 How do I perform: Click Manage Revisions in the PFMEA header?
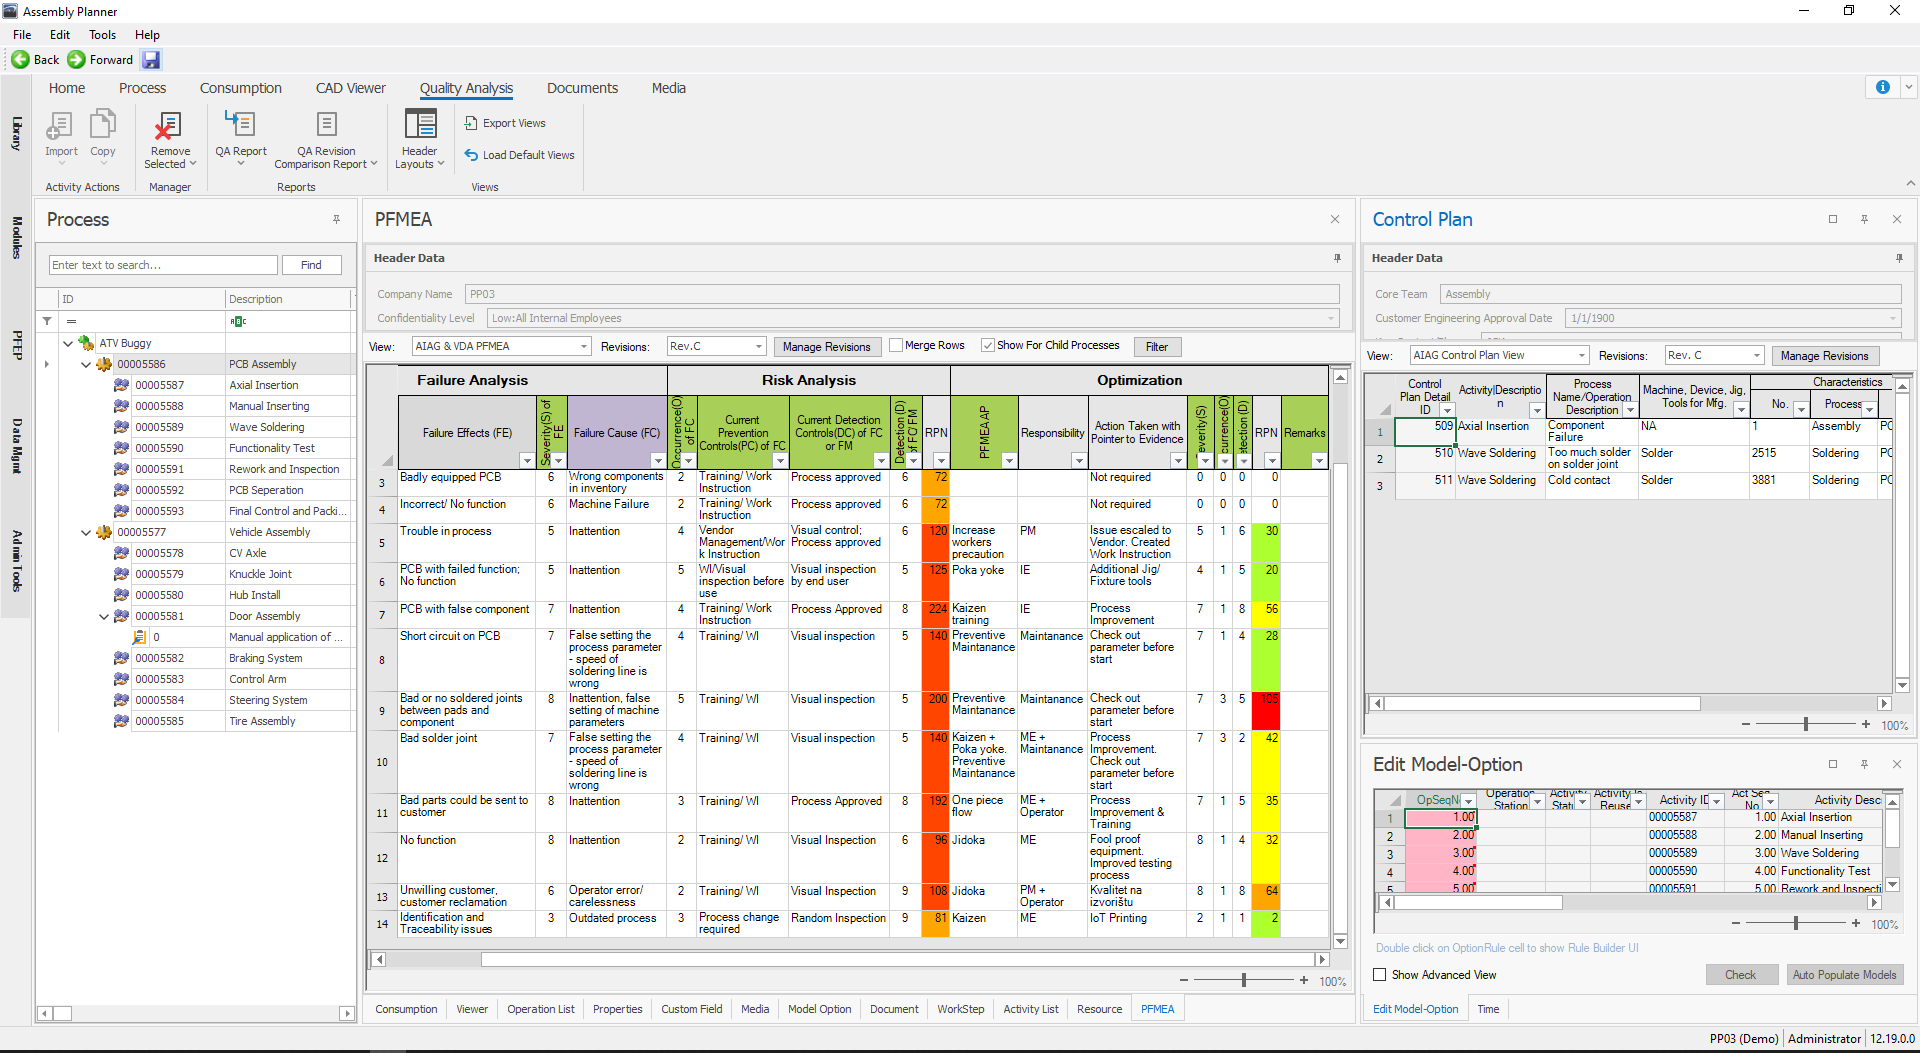(827, 346)
